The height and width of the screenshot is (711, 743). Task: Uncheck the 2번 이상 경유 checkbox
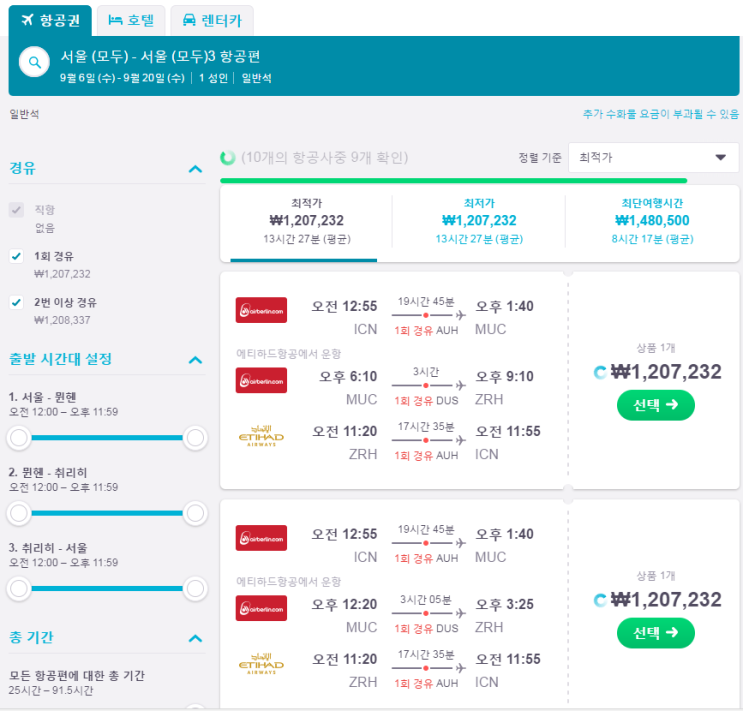click(x=16, y=302)
